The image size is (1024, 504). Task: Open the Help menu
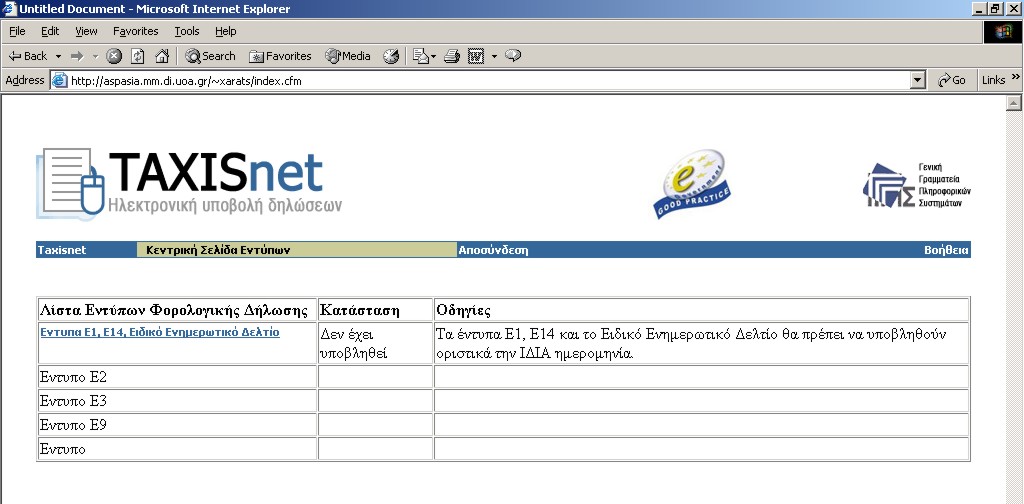(226, 31)
